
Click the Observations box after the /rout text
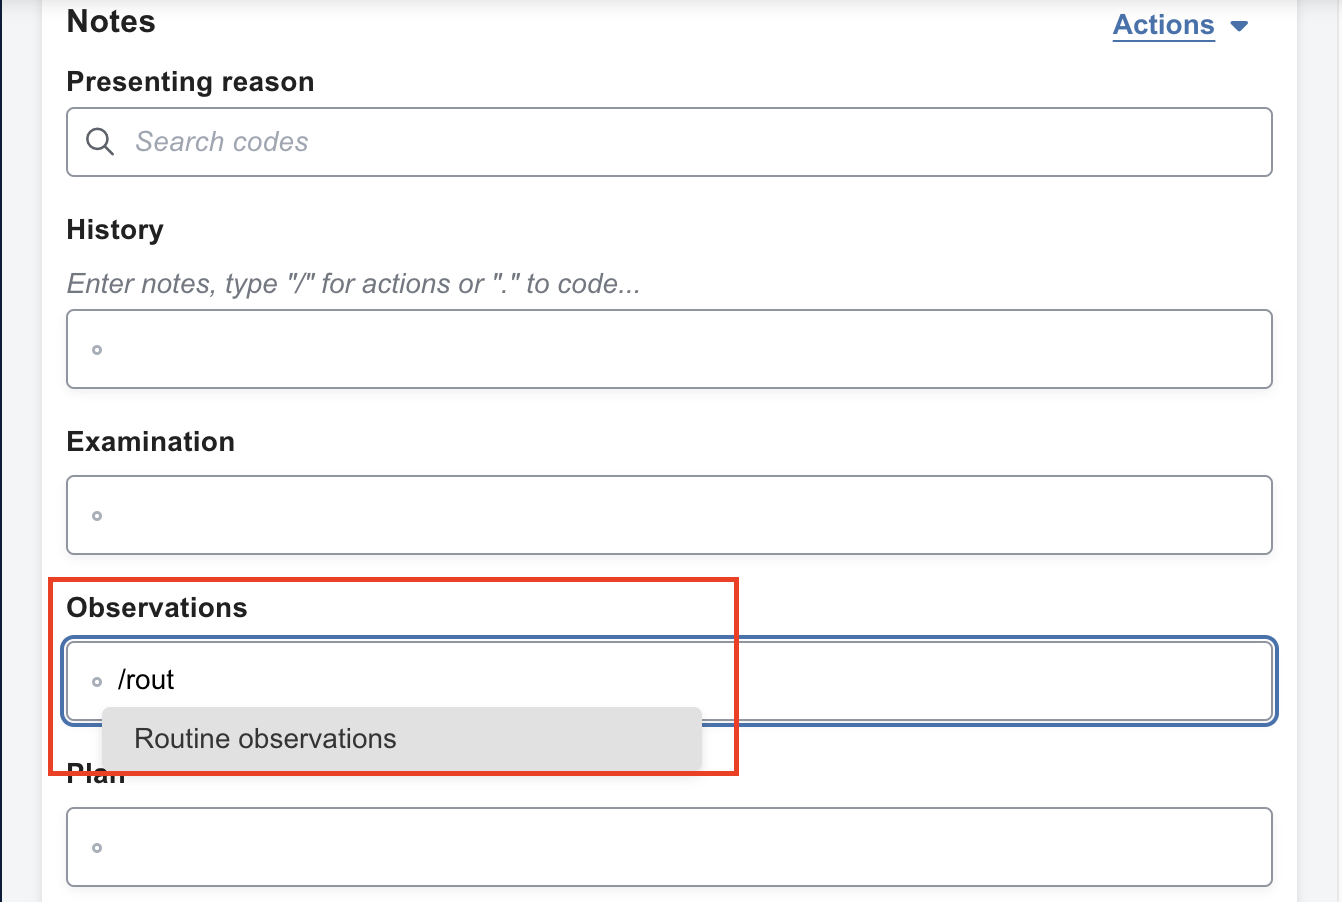coord(700,680)
